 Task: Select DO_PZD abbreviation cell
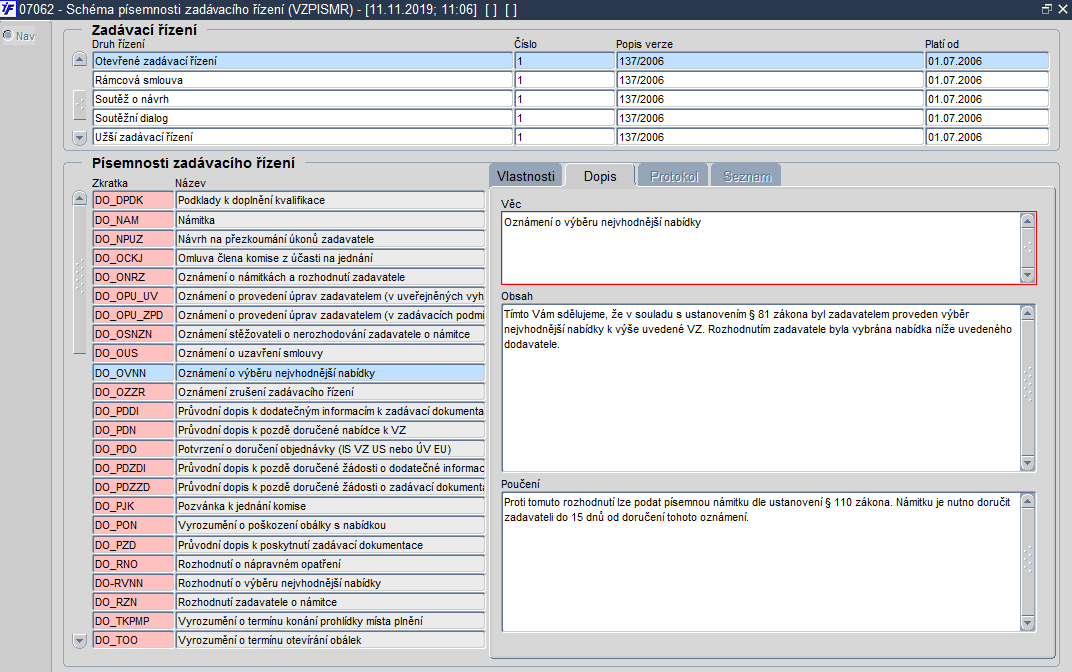(x=133, y=546)
